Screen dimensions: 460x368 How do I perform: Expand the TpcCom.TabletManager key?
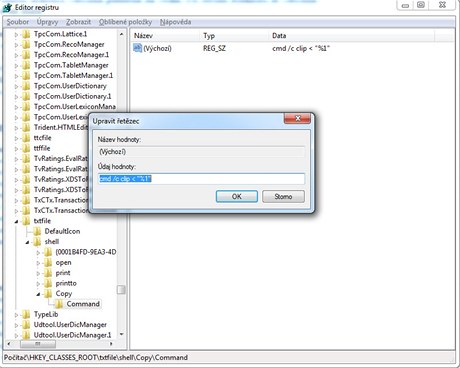click(16, 65)
